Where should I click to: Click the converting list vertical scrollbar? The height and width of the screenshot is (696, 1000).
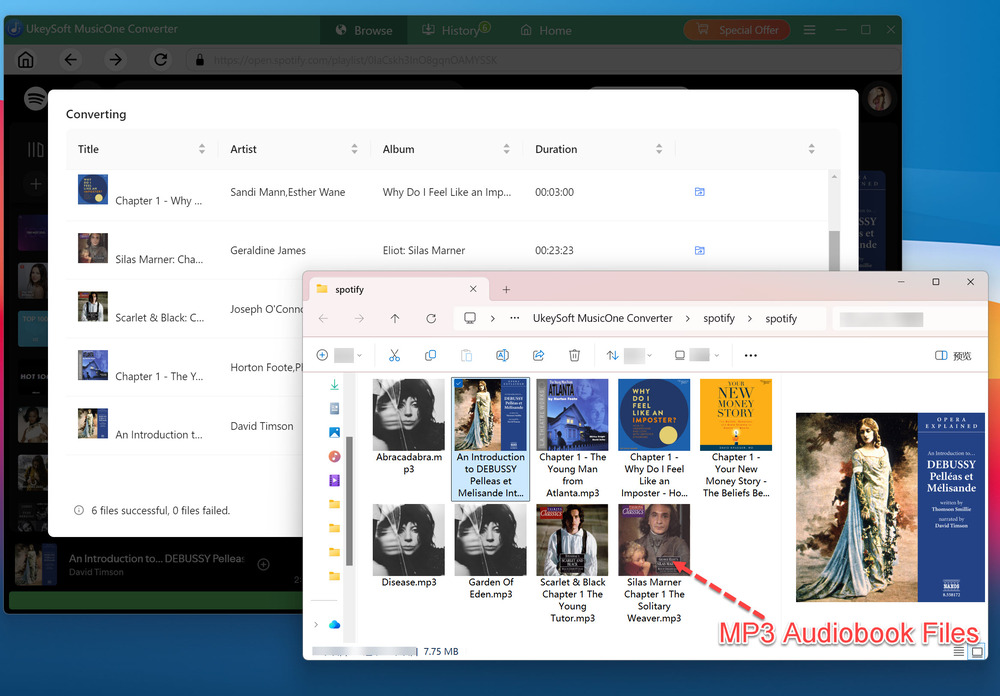(834, 250)
